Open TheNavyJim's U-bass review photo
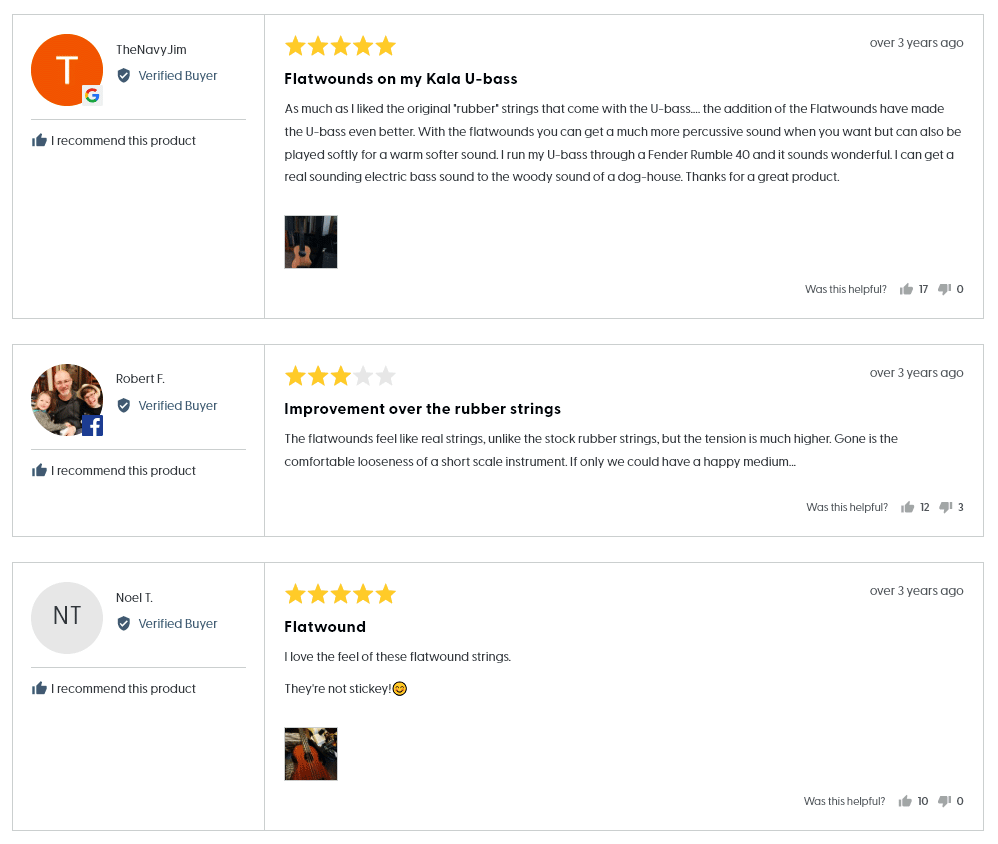The height and width of the screenshot is (844, 998). [x=311, y=242]
